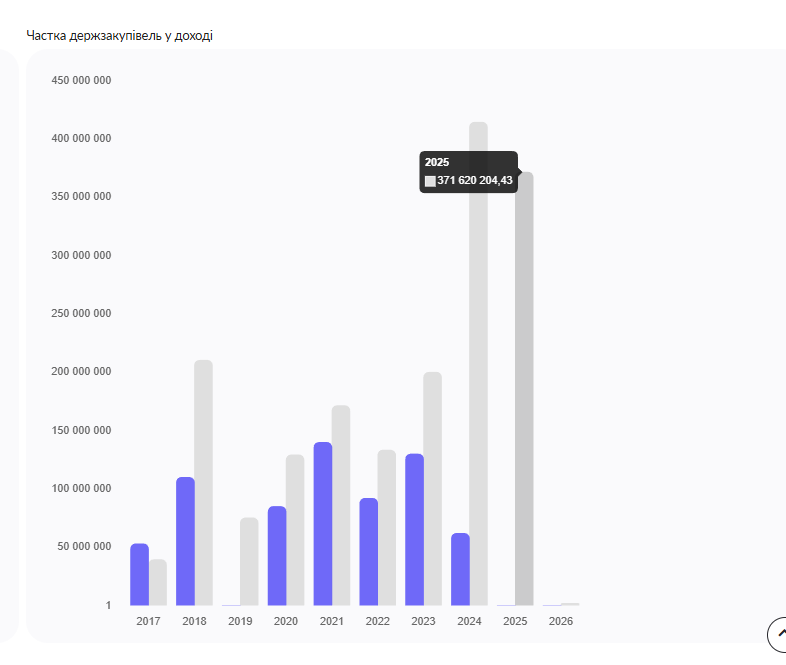Select the gray bar for 2017

[x=158, y=583]
